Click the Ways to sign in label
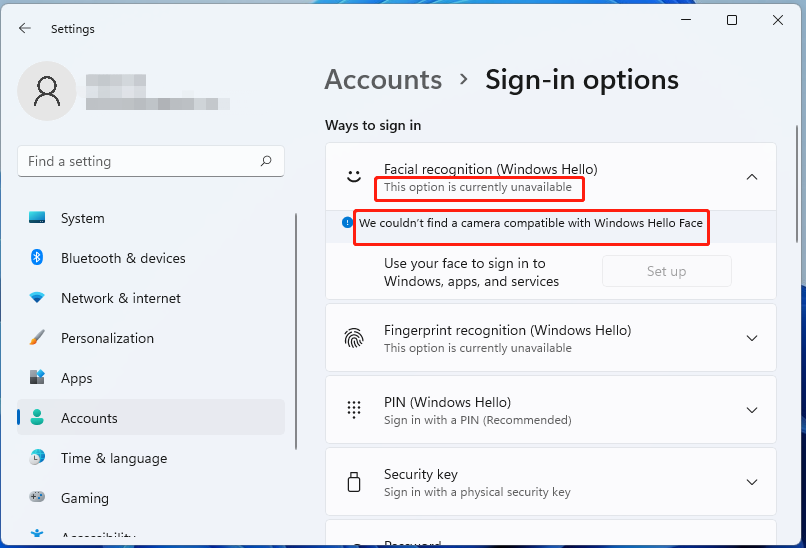 [x=373, y=125]
